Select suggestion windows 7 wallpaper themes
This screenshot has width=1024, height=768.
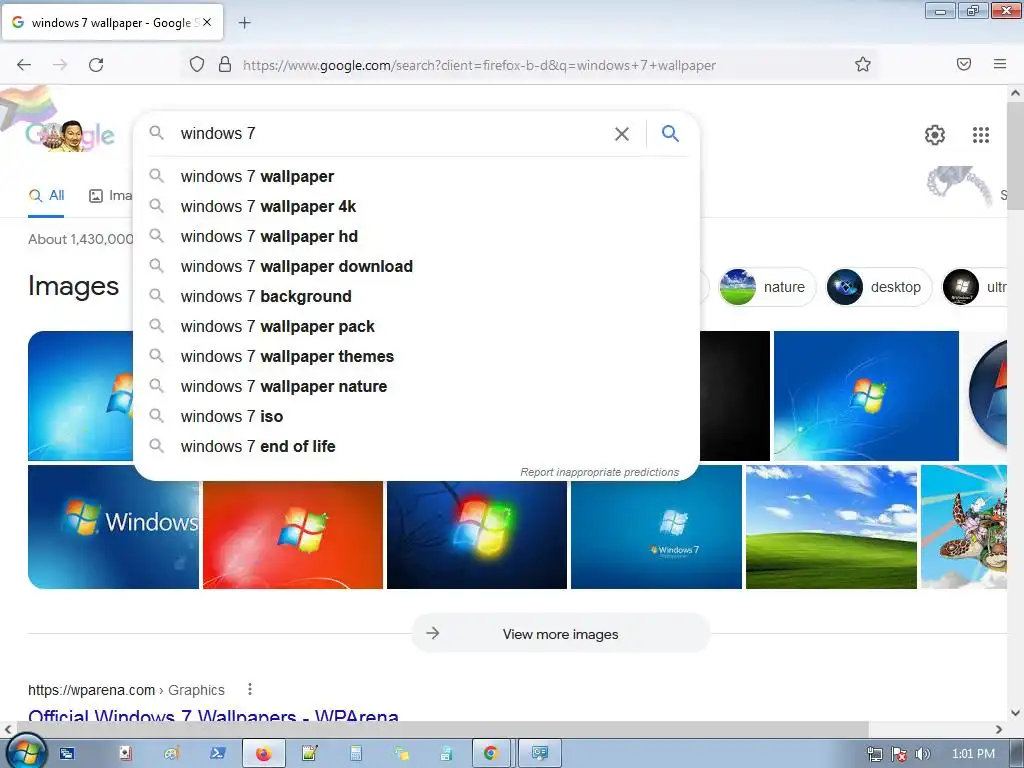(416, 357)
